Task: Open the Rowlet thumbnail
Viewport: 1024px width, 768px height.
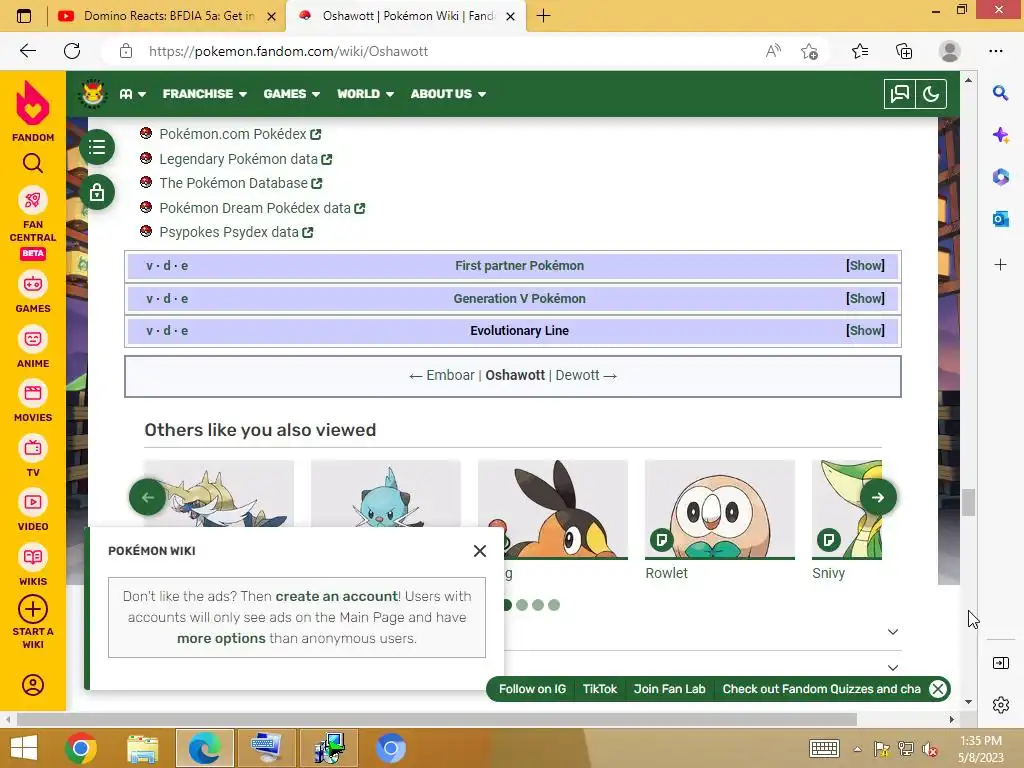Action: (x=720, y=509)
